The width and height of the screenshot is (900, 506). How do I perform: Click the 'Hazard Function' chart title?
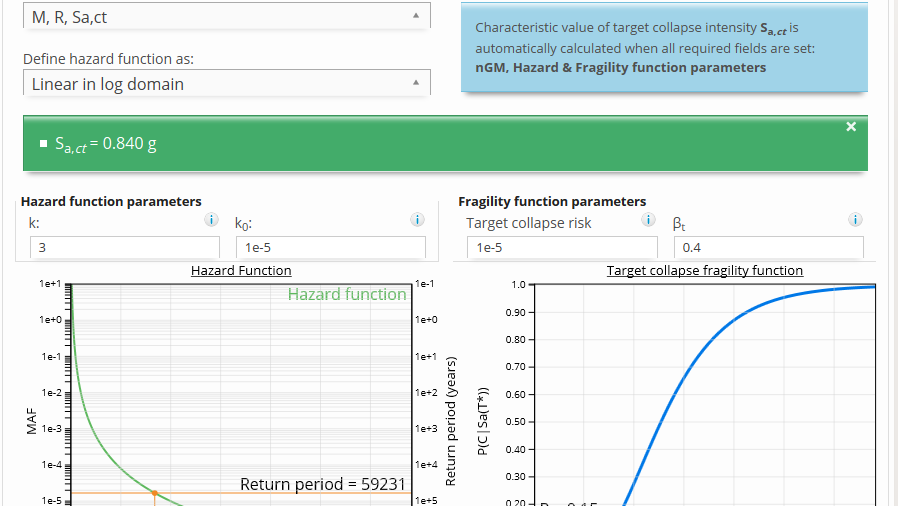click(x=241, y=270)
